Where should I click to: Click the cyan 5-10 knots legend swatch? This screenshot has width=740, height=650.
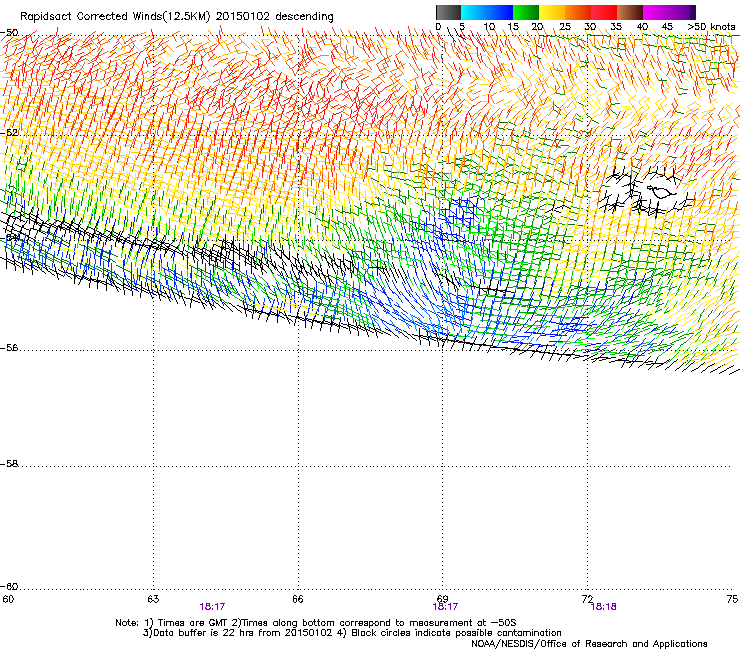pyautogui.click(x=473, y=12)
